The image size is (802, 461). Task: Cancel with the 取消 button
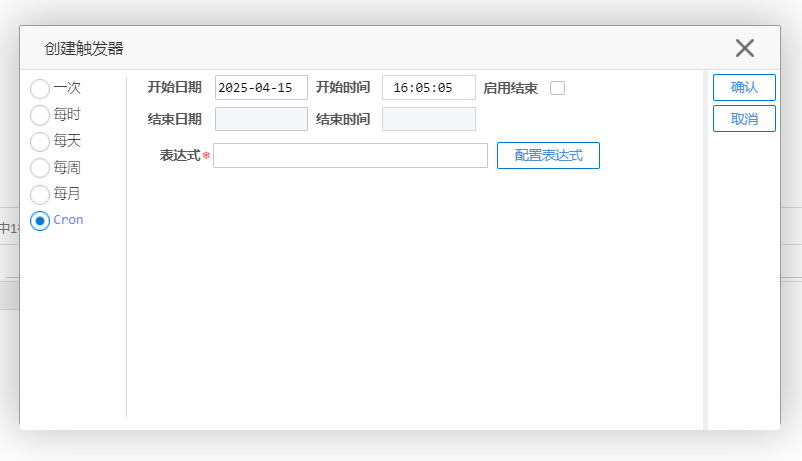point(744,119)
